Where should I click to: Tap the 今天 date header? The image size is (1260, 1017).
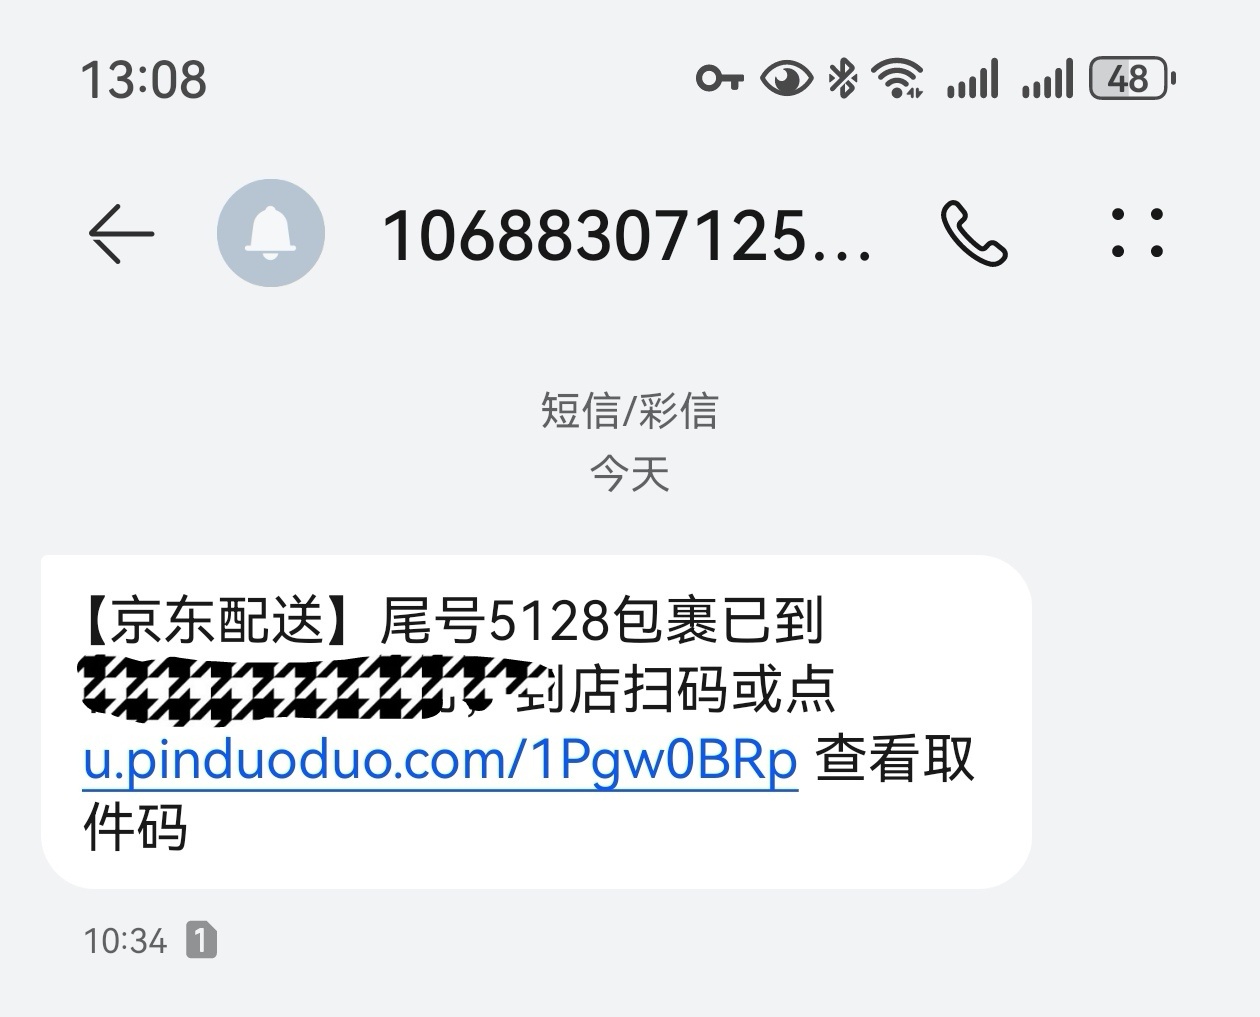(x=630, y=473)
